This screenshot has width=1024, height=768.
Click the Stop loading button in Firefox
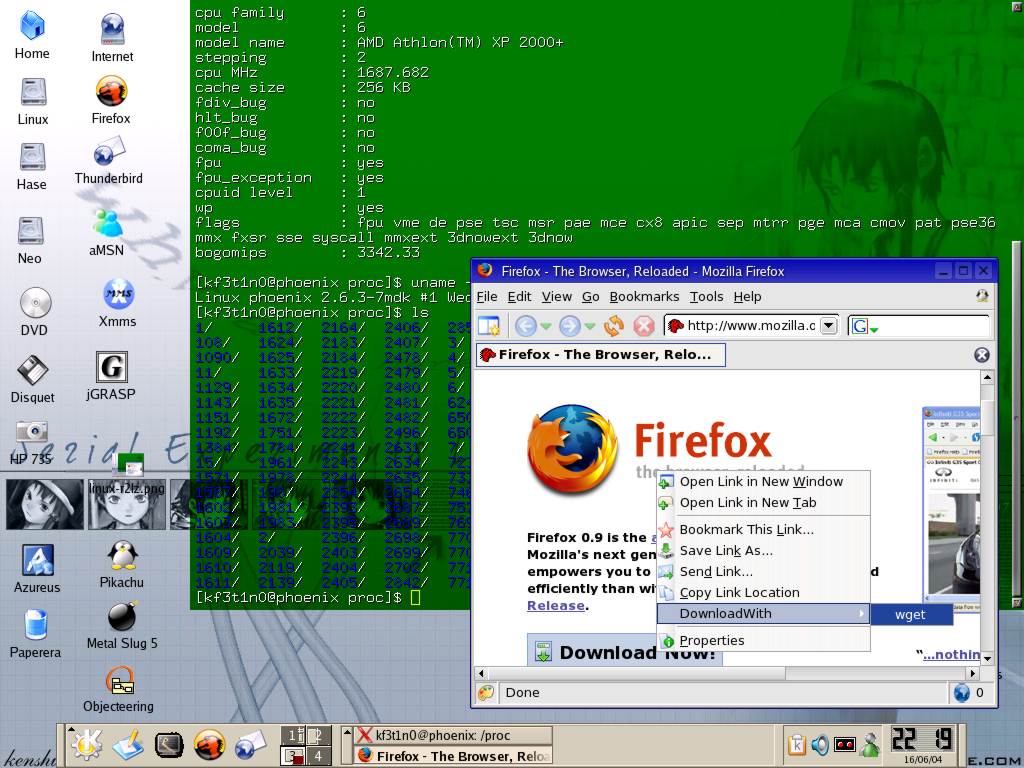click(644, 325)
